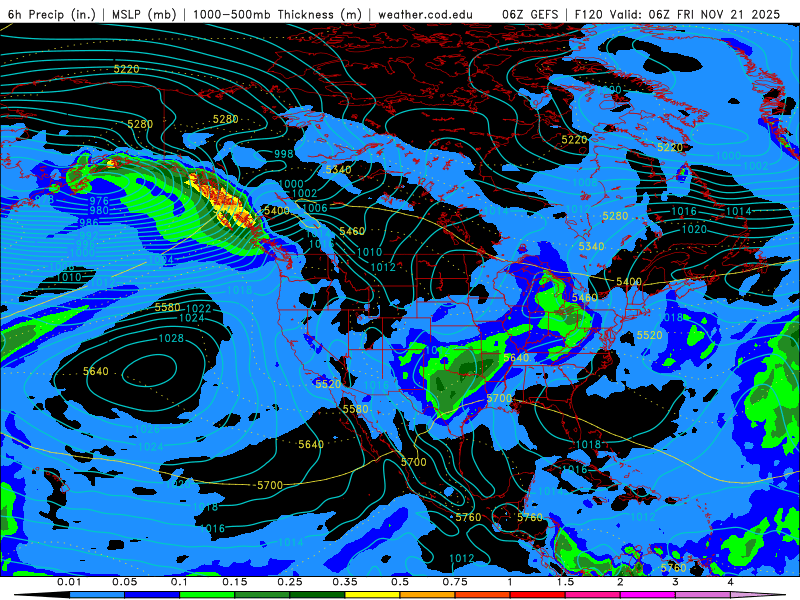Click the 0.5 legend value
Image resolution: width=800 pixels, height=600 pixels.
(x=400, y=582)
